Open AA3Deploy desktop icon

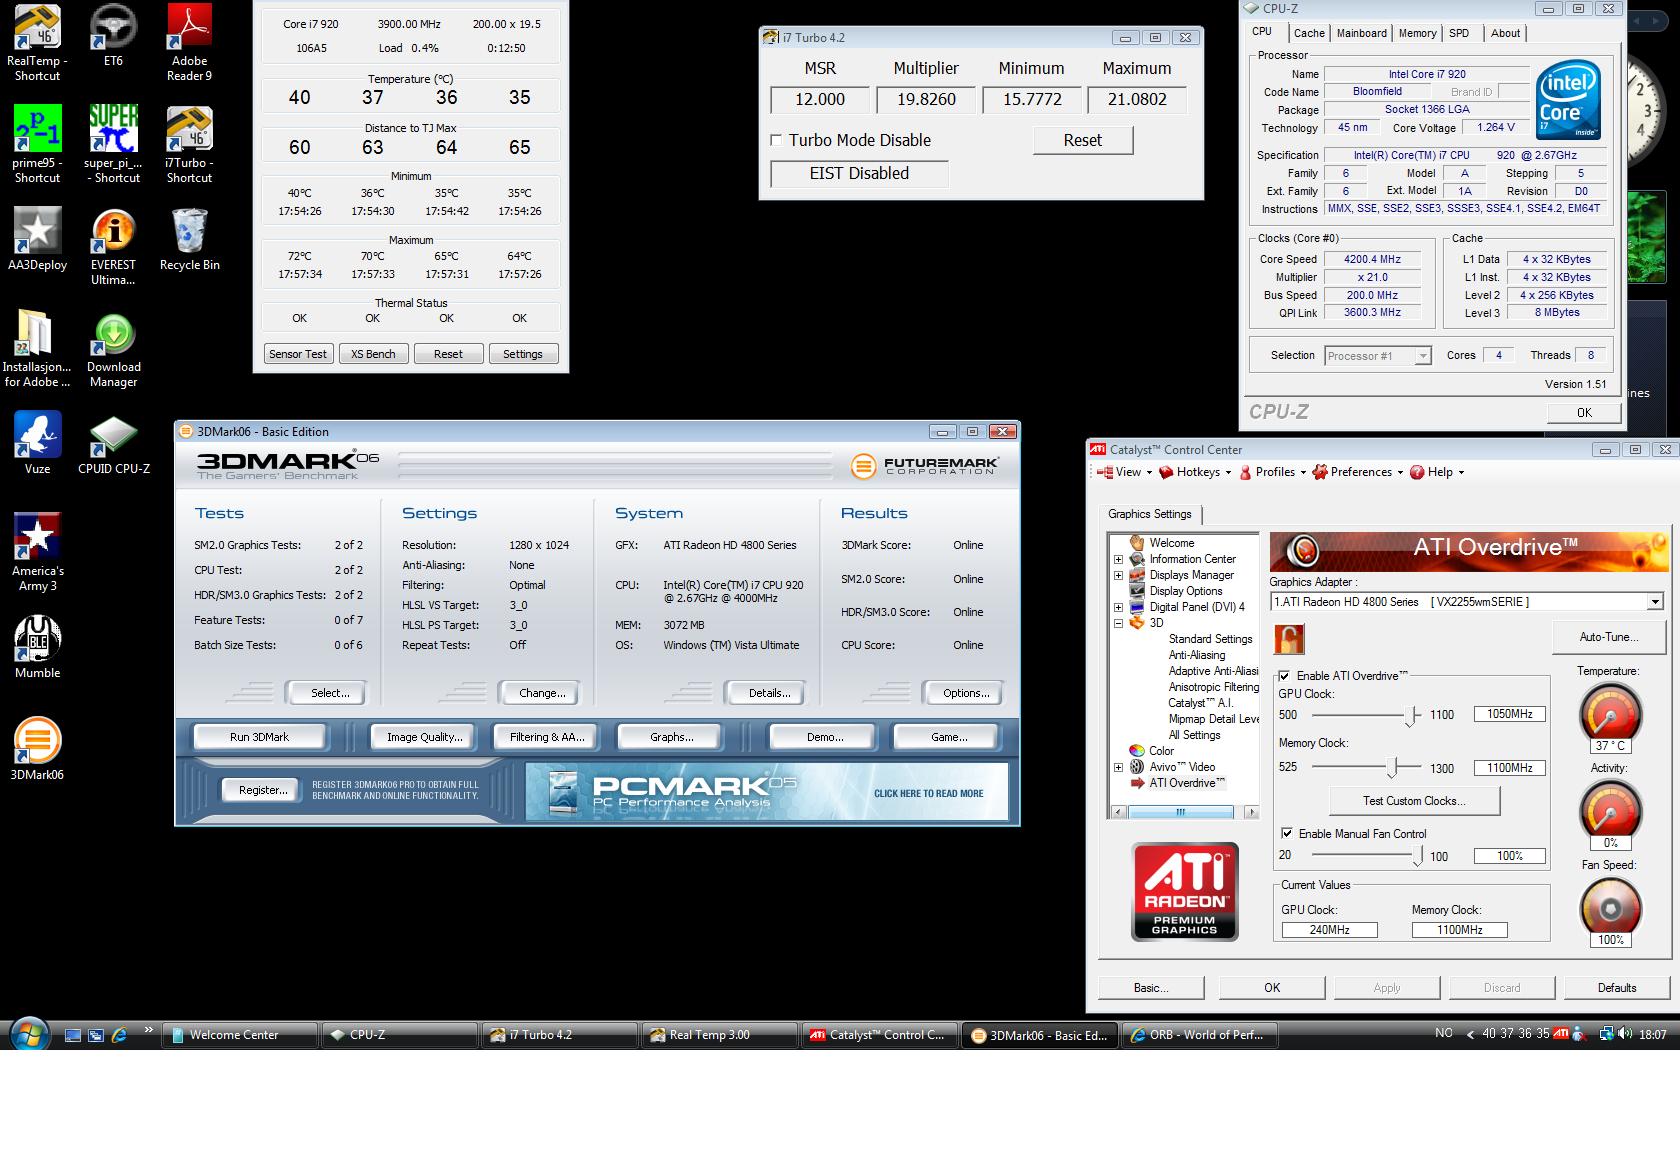pyautogui.click(x=37, y=240)
